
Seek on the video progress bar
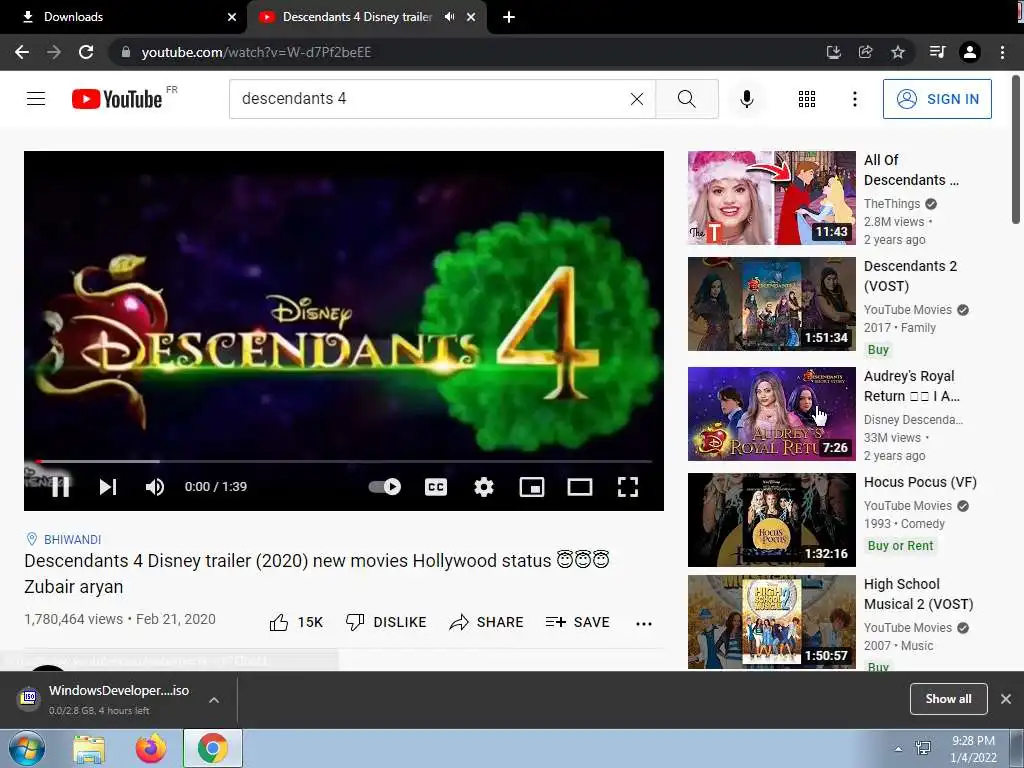344,461
